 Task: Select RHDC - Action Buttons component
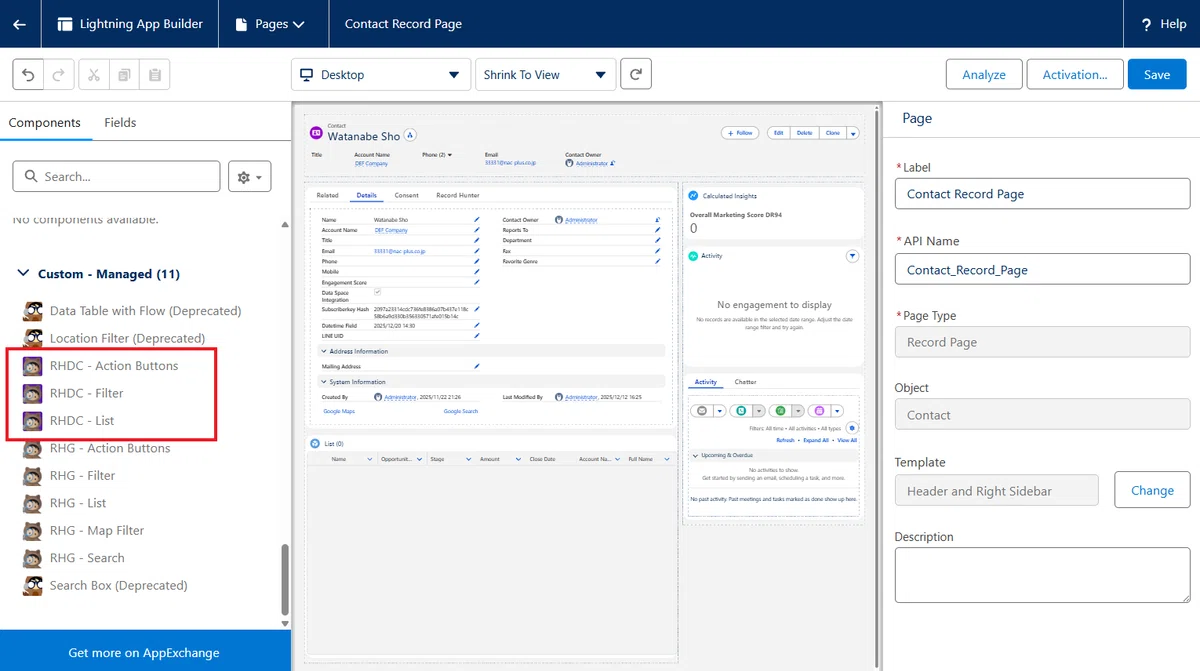[x=101, y=366]
